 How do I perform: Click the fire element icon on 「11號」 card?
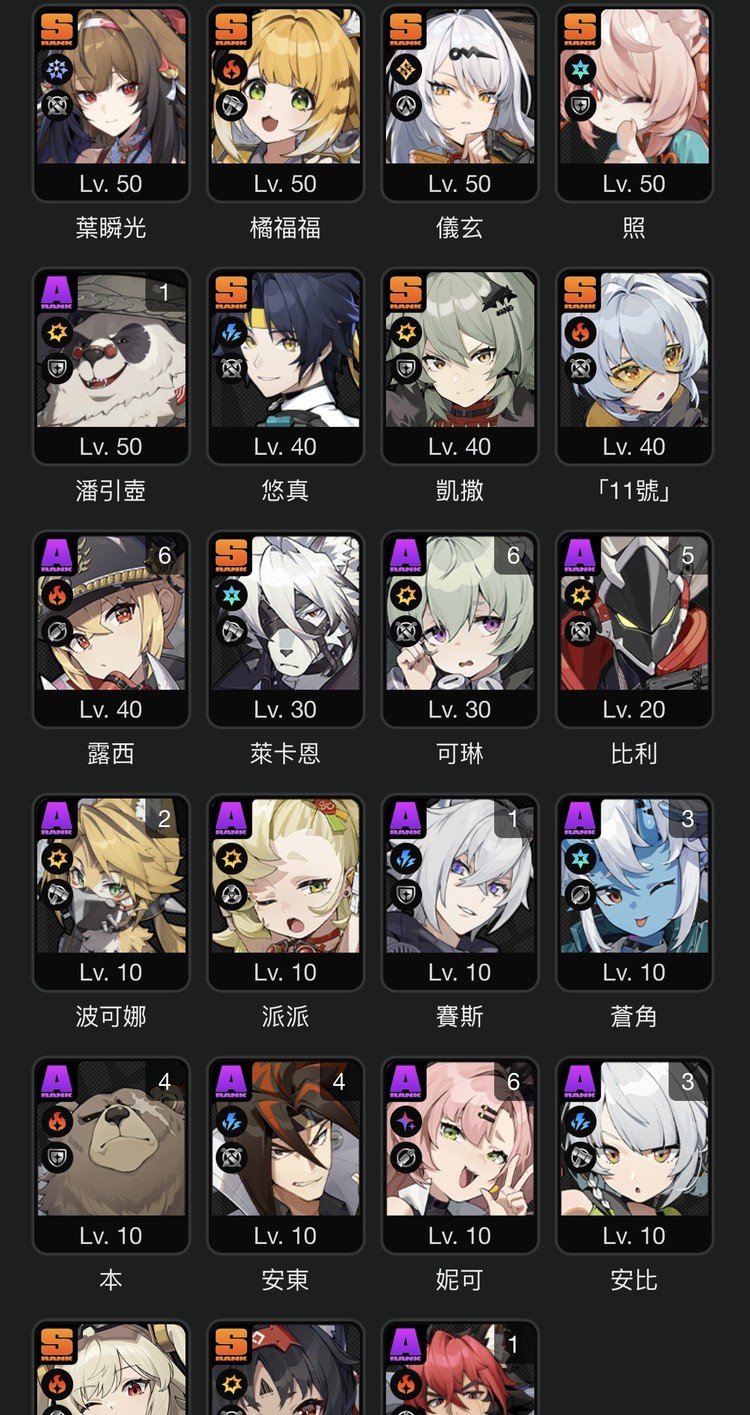pos(580,333)
